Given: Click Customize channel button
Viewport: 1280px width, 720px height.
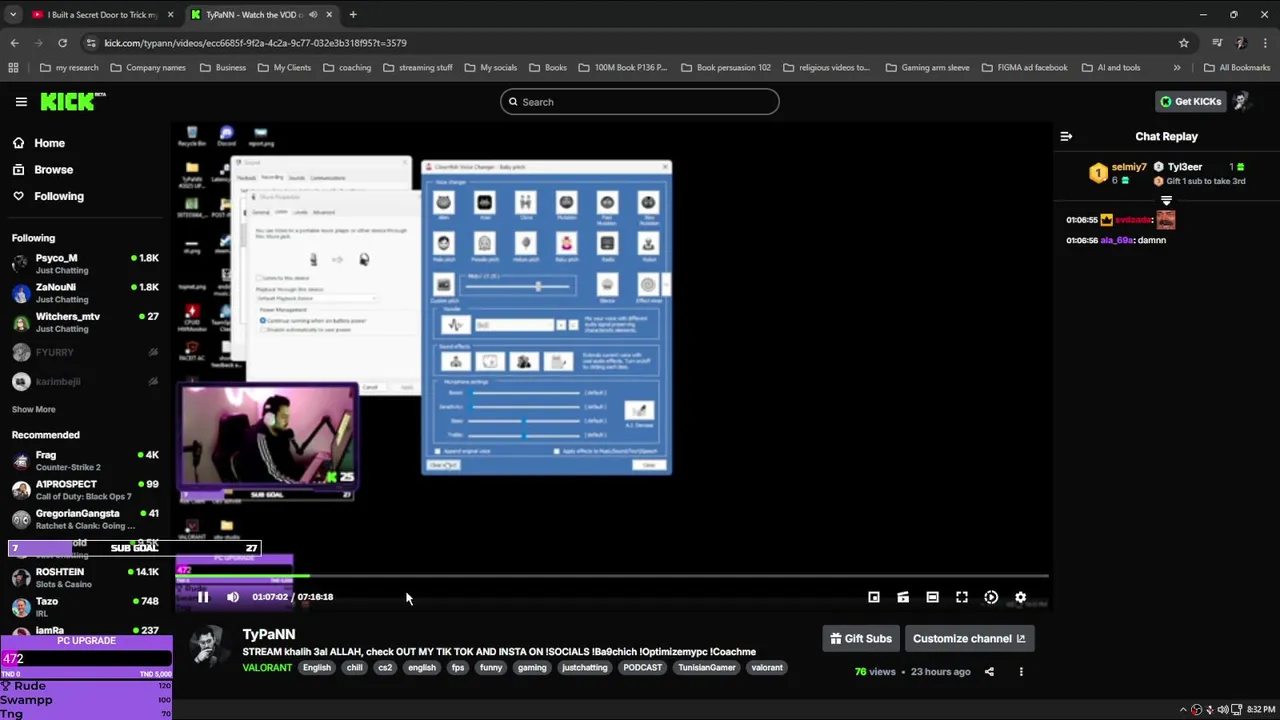Looking at the screenshot, I should tap(969, 638).
